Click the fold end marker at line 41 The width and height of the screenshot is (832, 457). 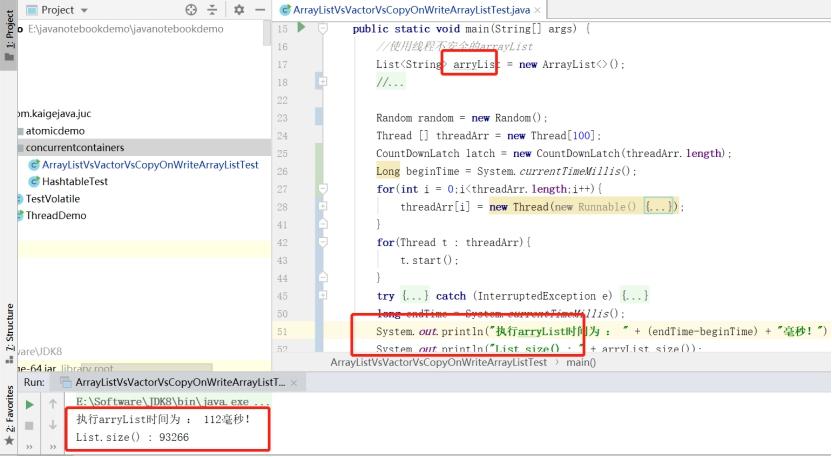click(323, 225)
